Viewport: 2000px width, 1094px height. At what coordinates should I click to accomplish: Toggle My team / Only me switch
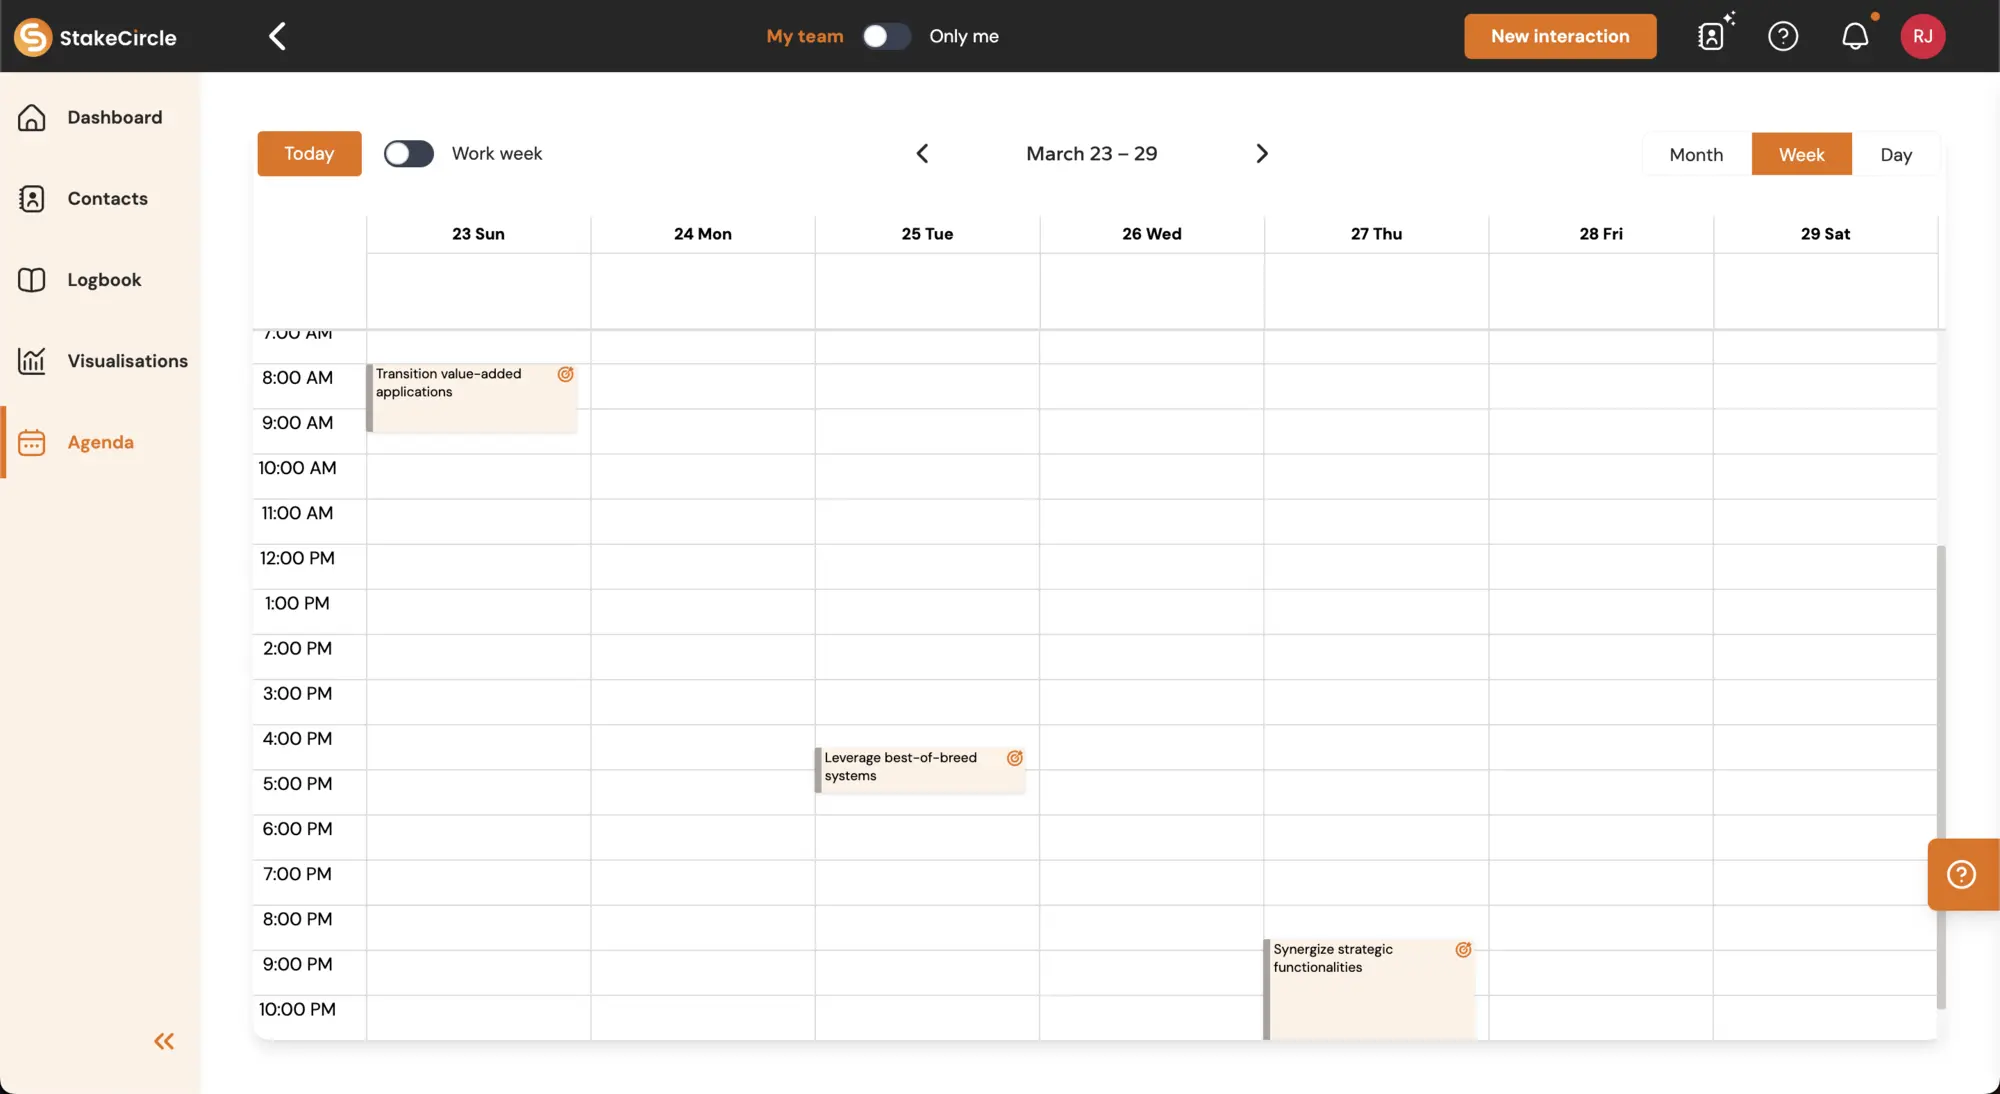coord(886,36)
